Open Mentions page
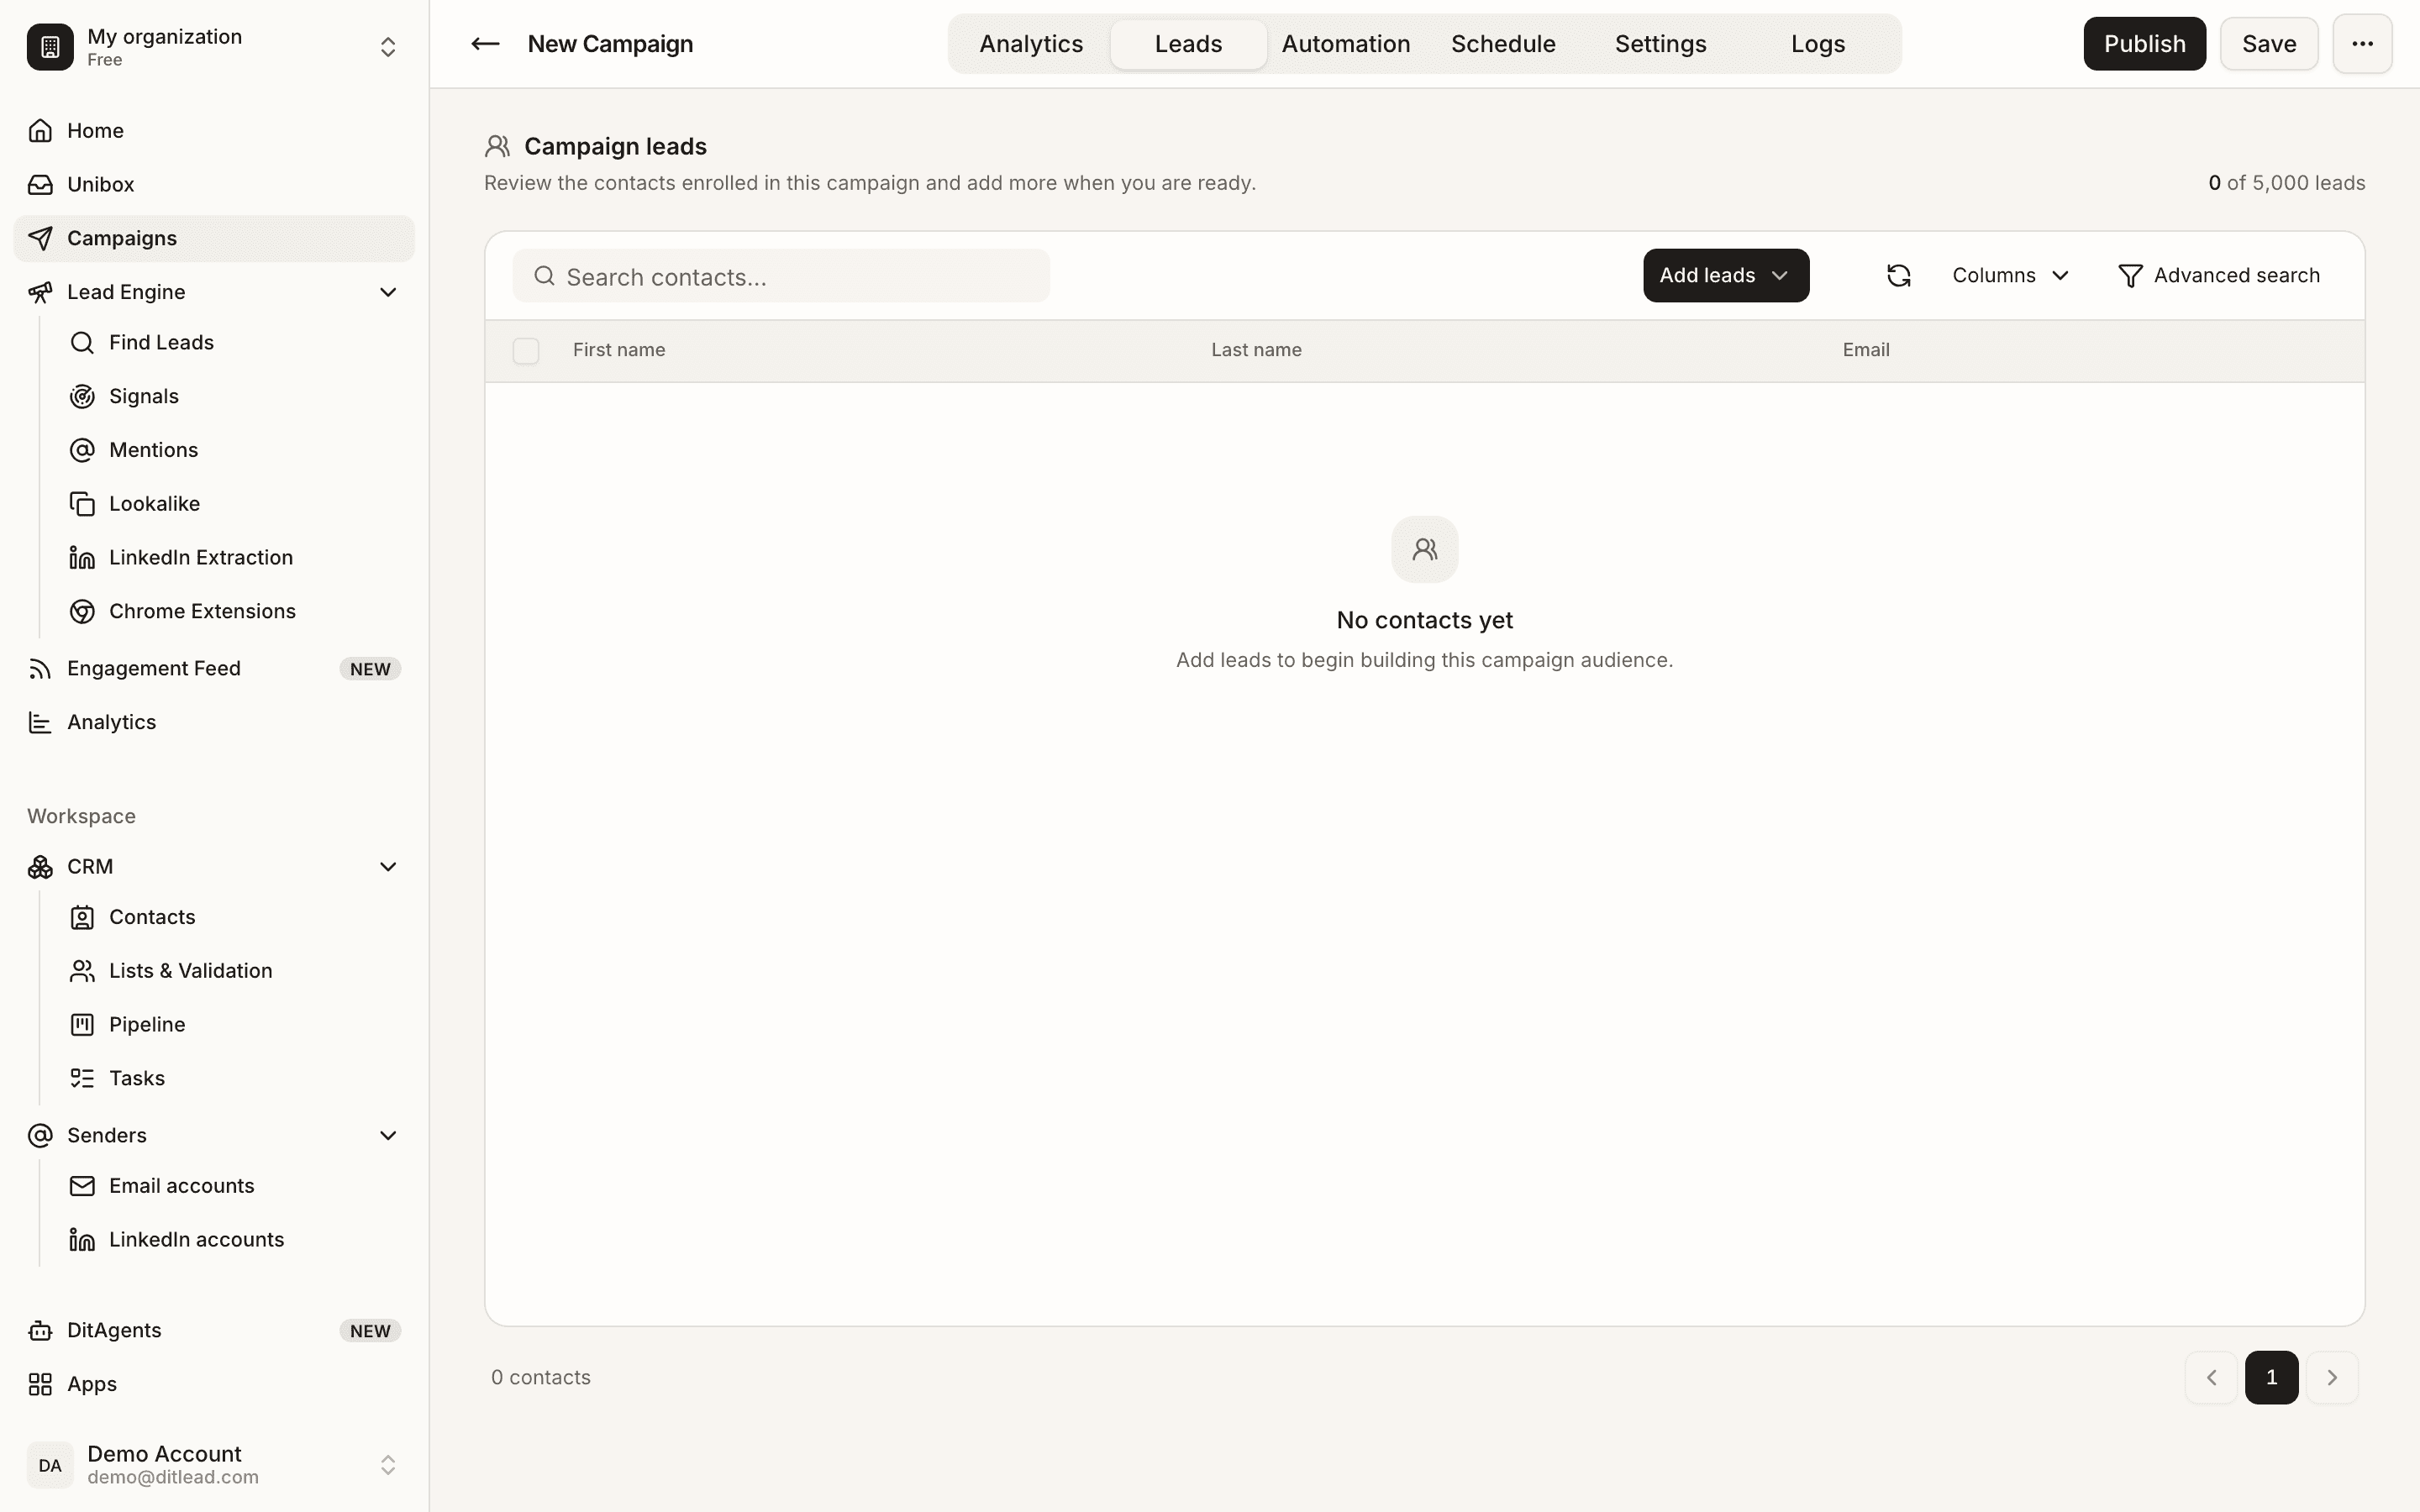 234,450
